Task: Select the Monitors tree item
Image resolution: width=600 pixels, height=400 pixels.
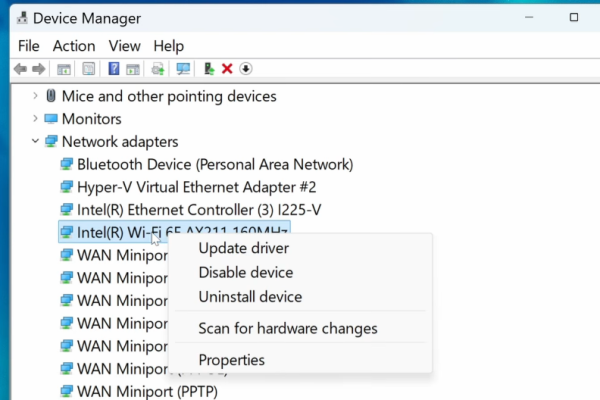Action: pyautogui.click(x=91, y=119)
